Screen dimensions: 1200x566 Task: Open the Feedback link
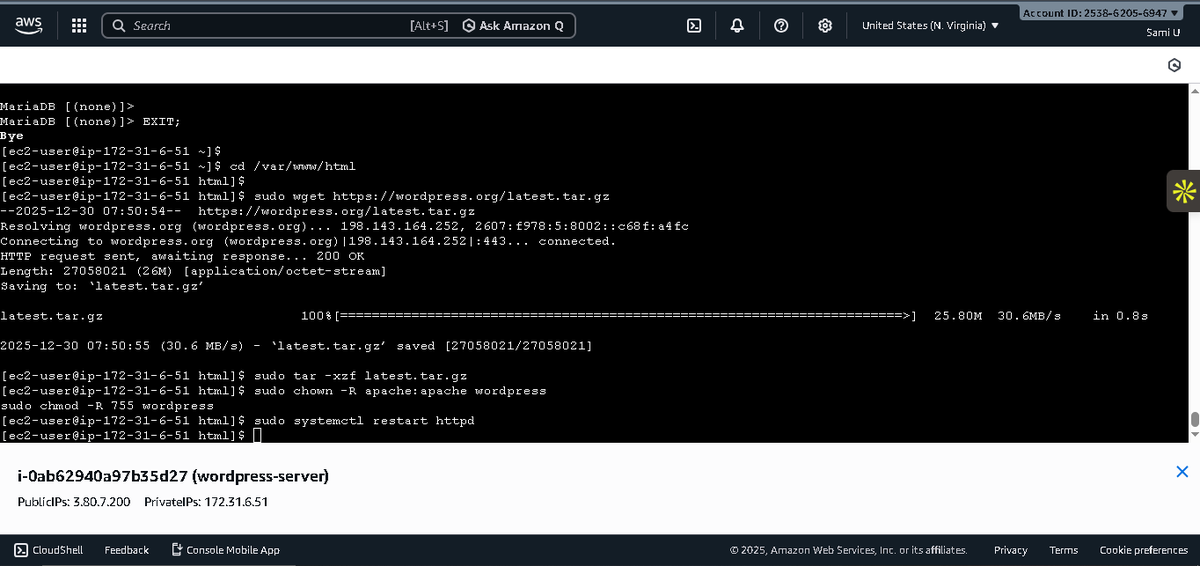pyautogui.click(x=127, y=550)
